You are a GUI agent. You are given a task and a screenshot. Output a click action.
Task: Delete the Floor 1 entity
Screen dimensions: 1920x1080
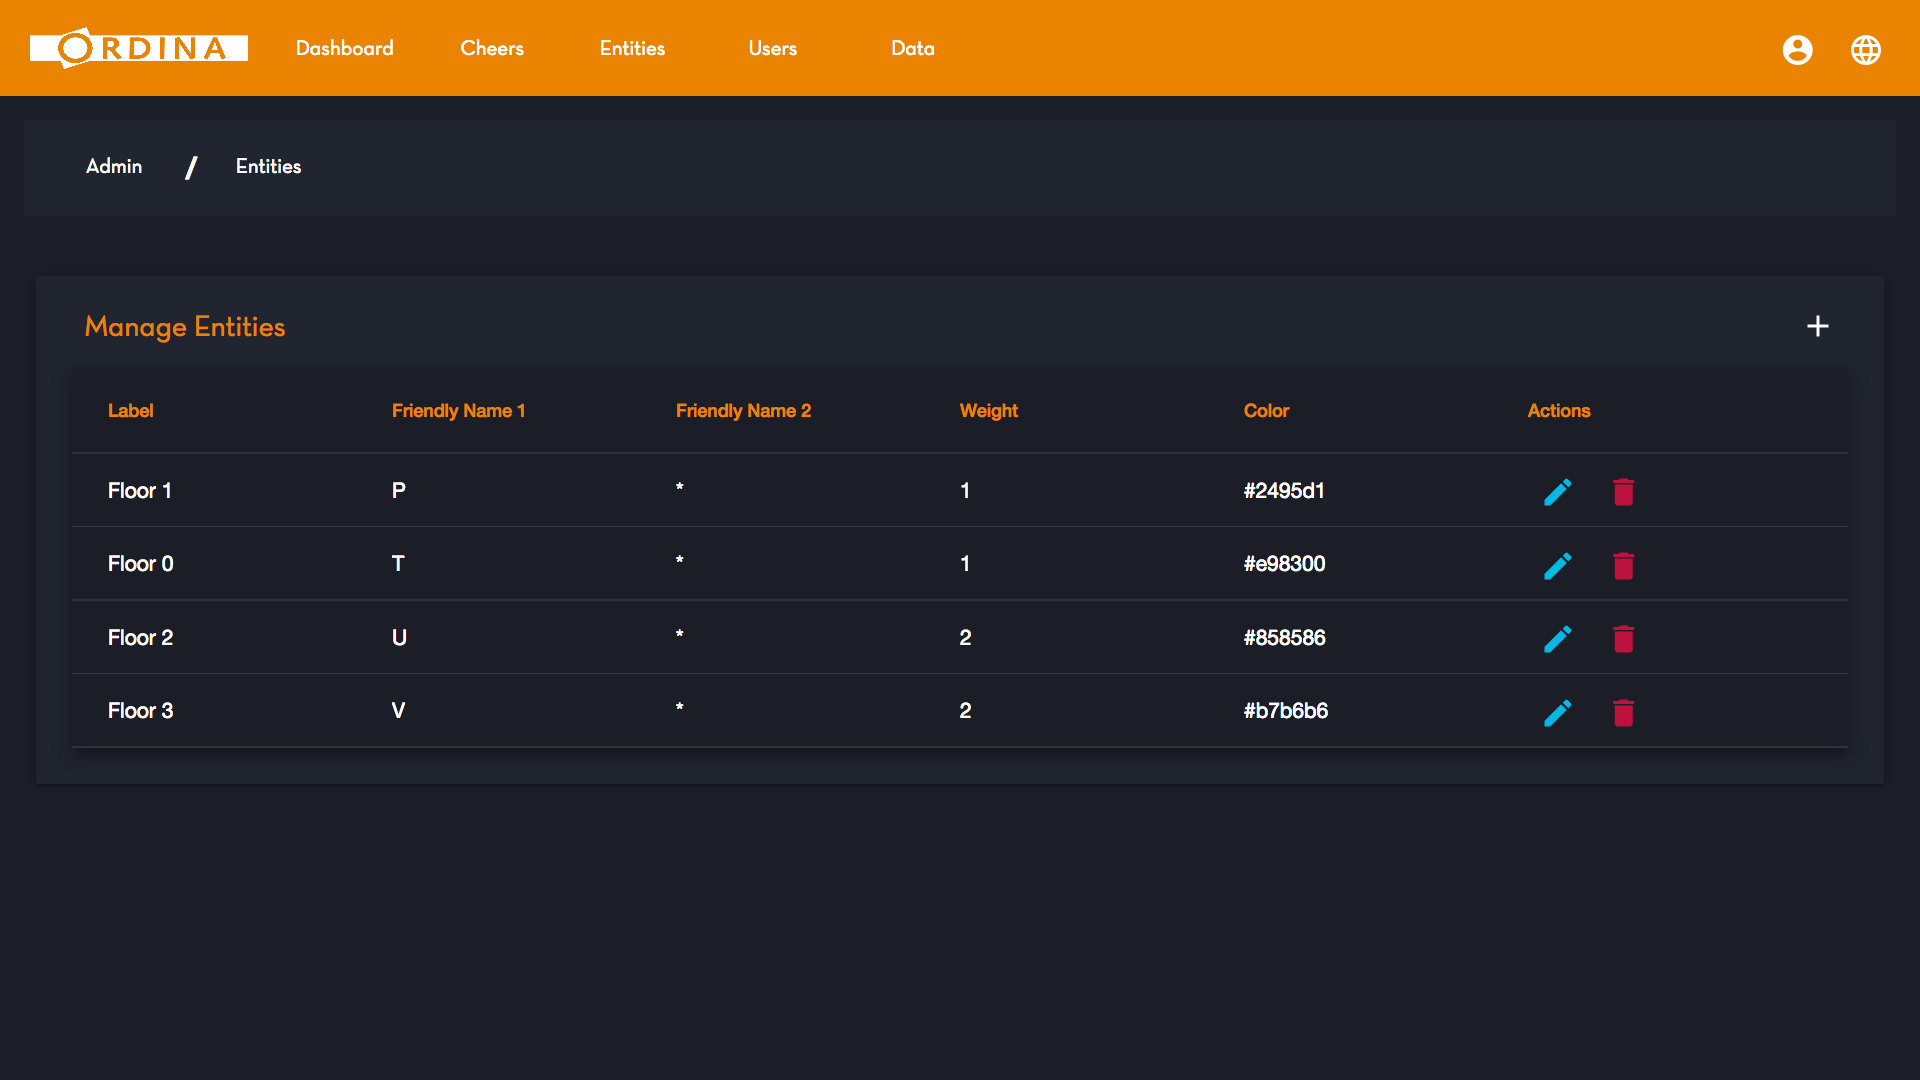1623,492
